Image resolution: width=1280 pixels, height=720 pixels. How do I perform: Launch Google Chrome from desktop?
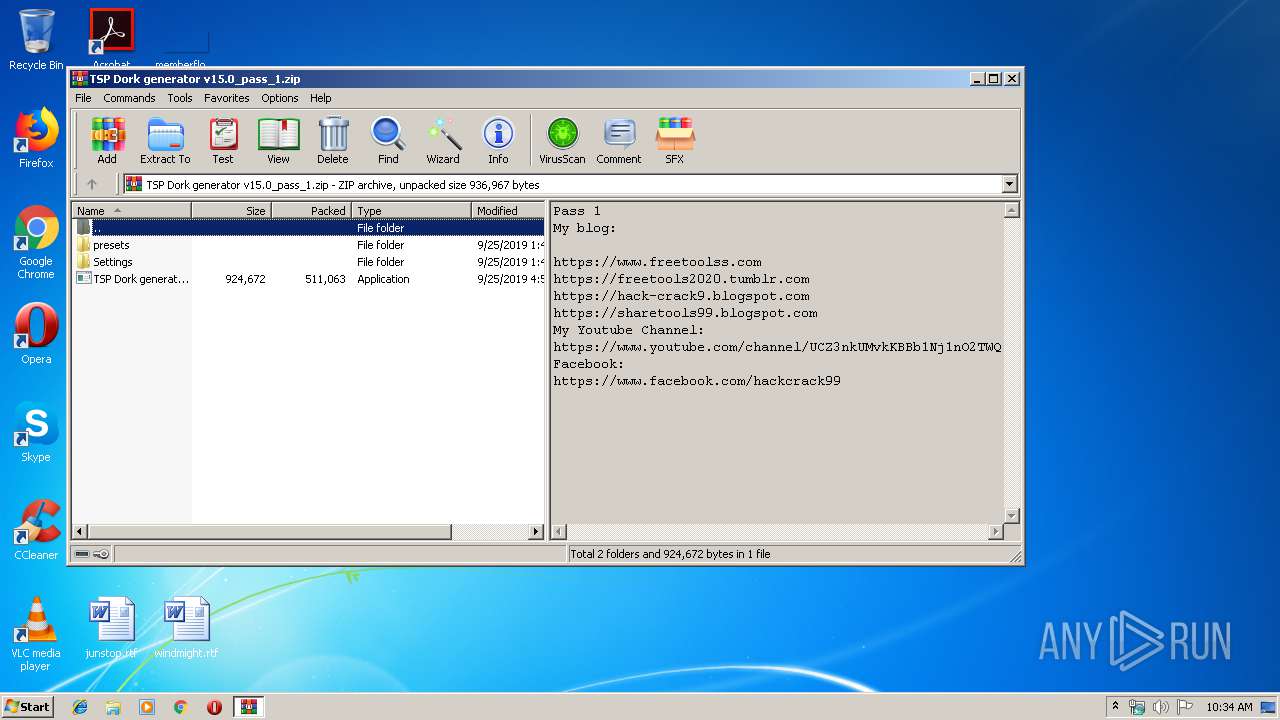[36, 243]
